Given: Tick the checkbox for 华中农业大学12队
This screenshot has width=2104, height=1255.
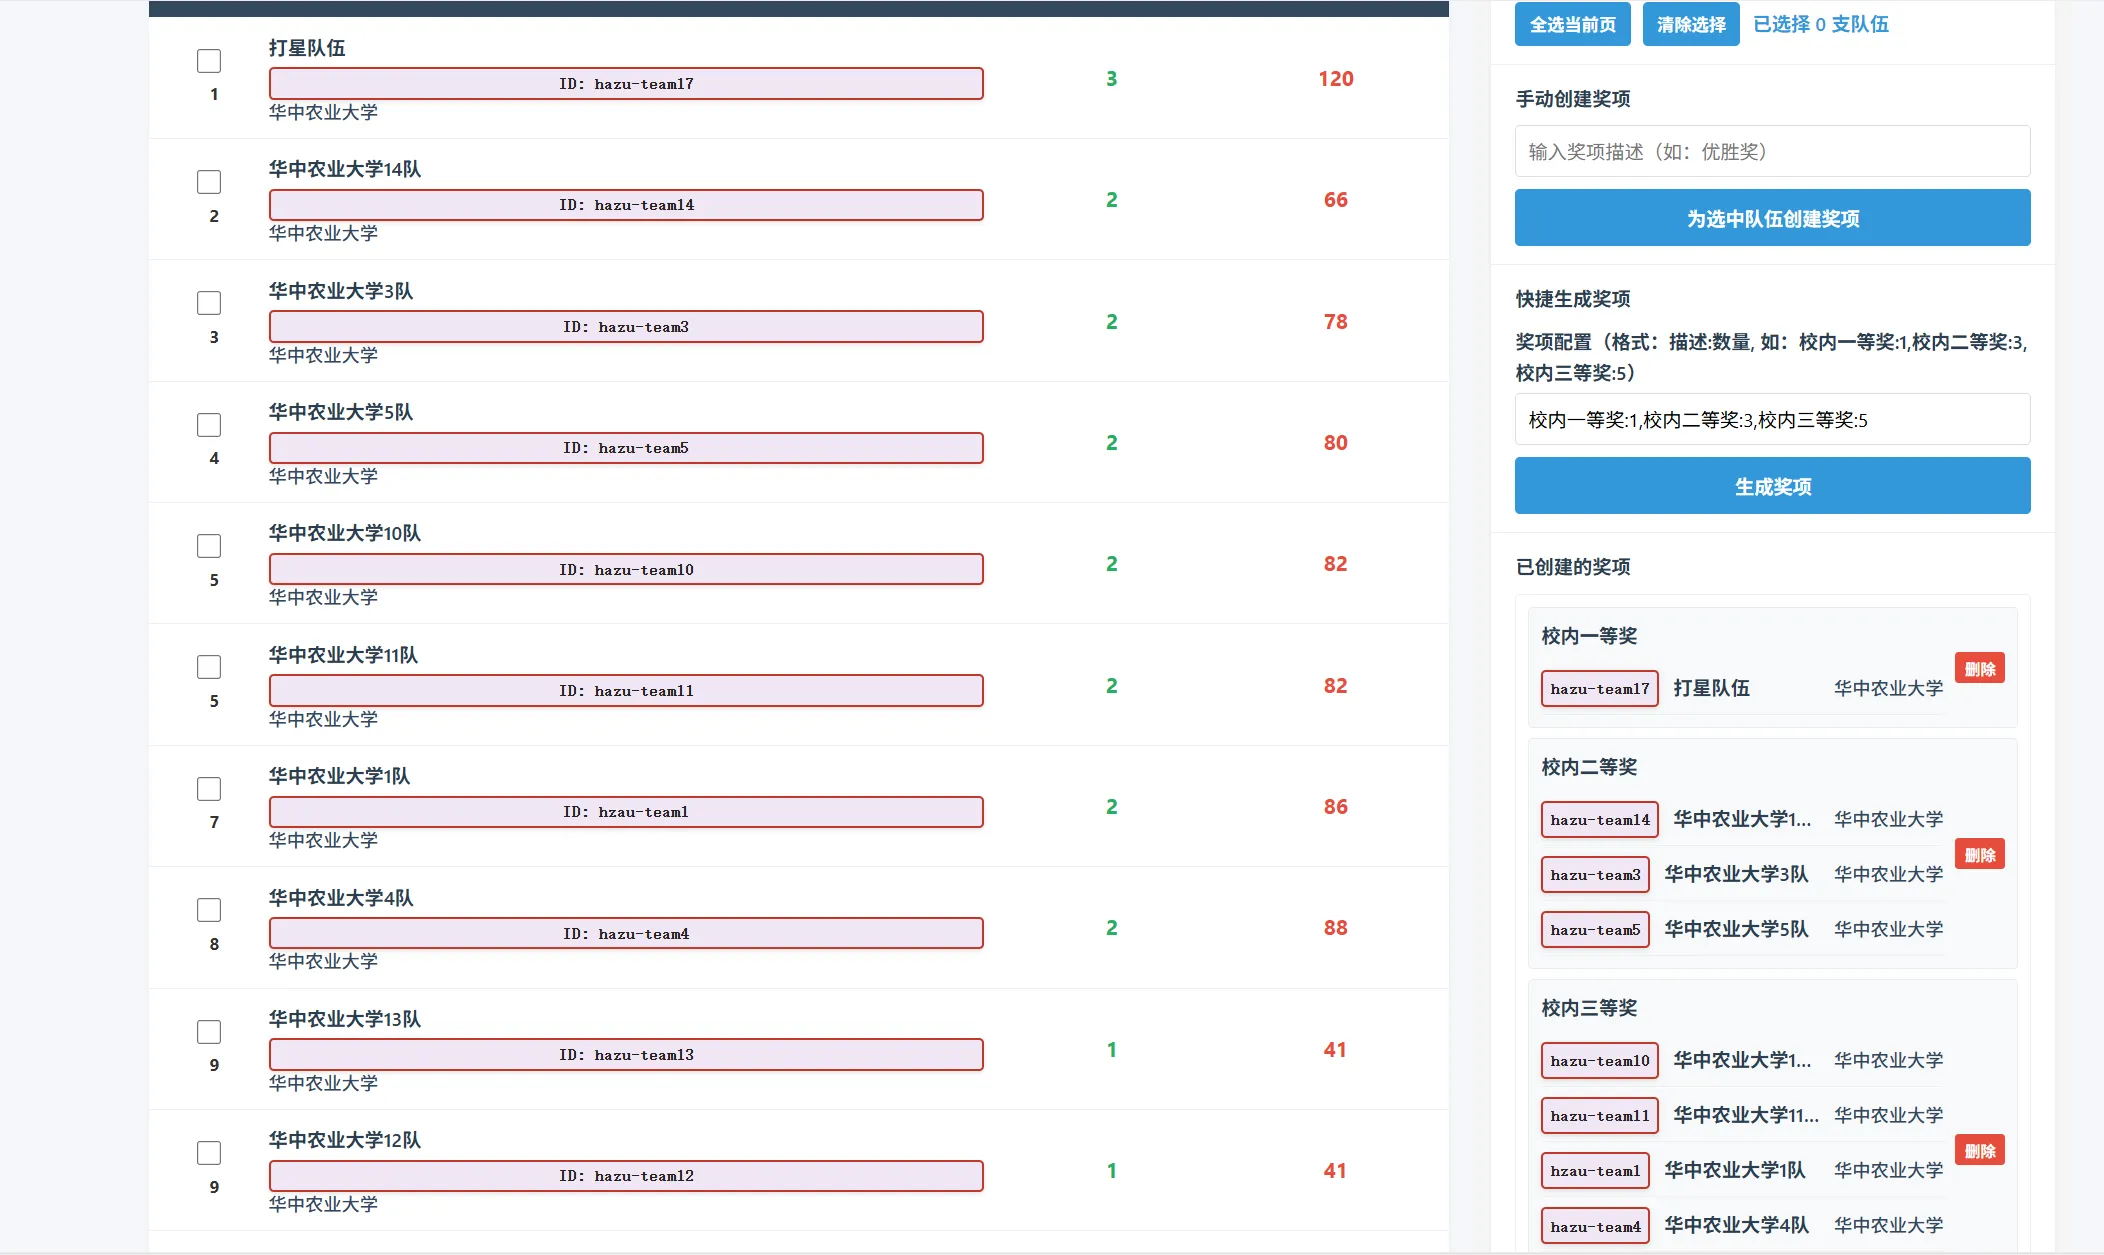Looking at the screenshot, I should point(209,1153).
